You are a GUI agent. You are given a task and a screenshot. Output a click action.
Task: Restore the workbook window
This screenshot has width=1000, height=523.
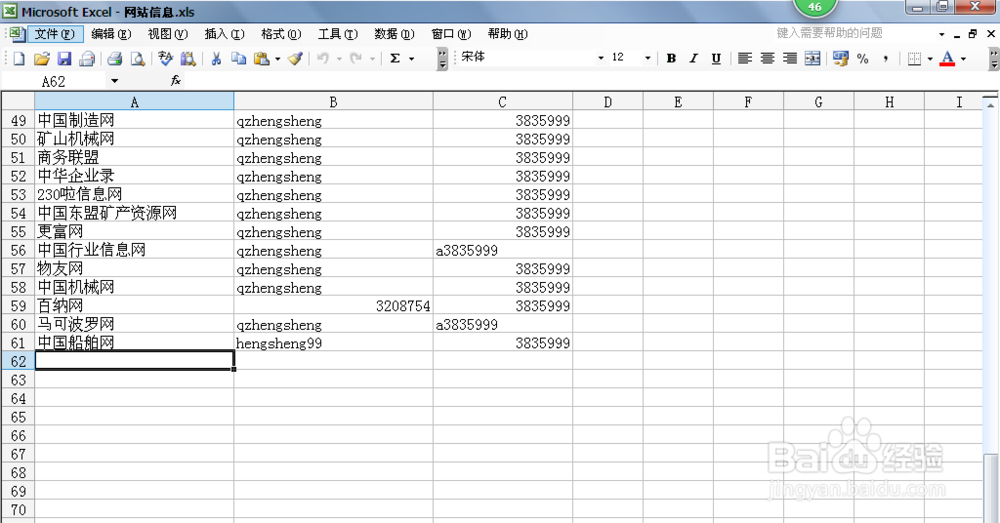(973, 34)
